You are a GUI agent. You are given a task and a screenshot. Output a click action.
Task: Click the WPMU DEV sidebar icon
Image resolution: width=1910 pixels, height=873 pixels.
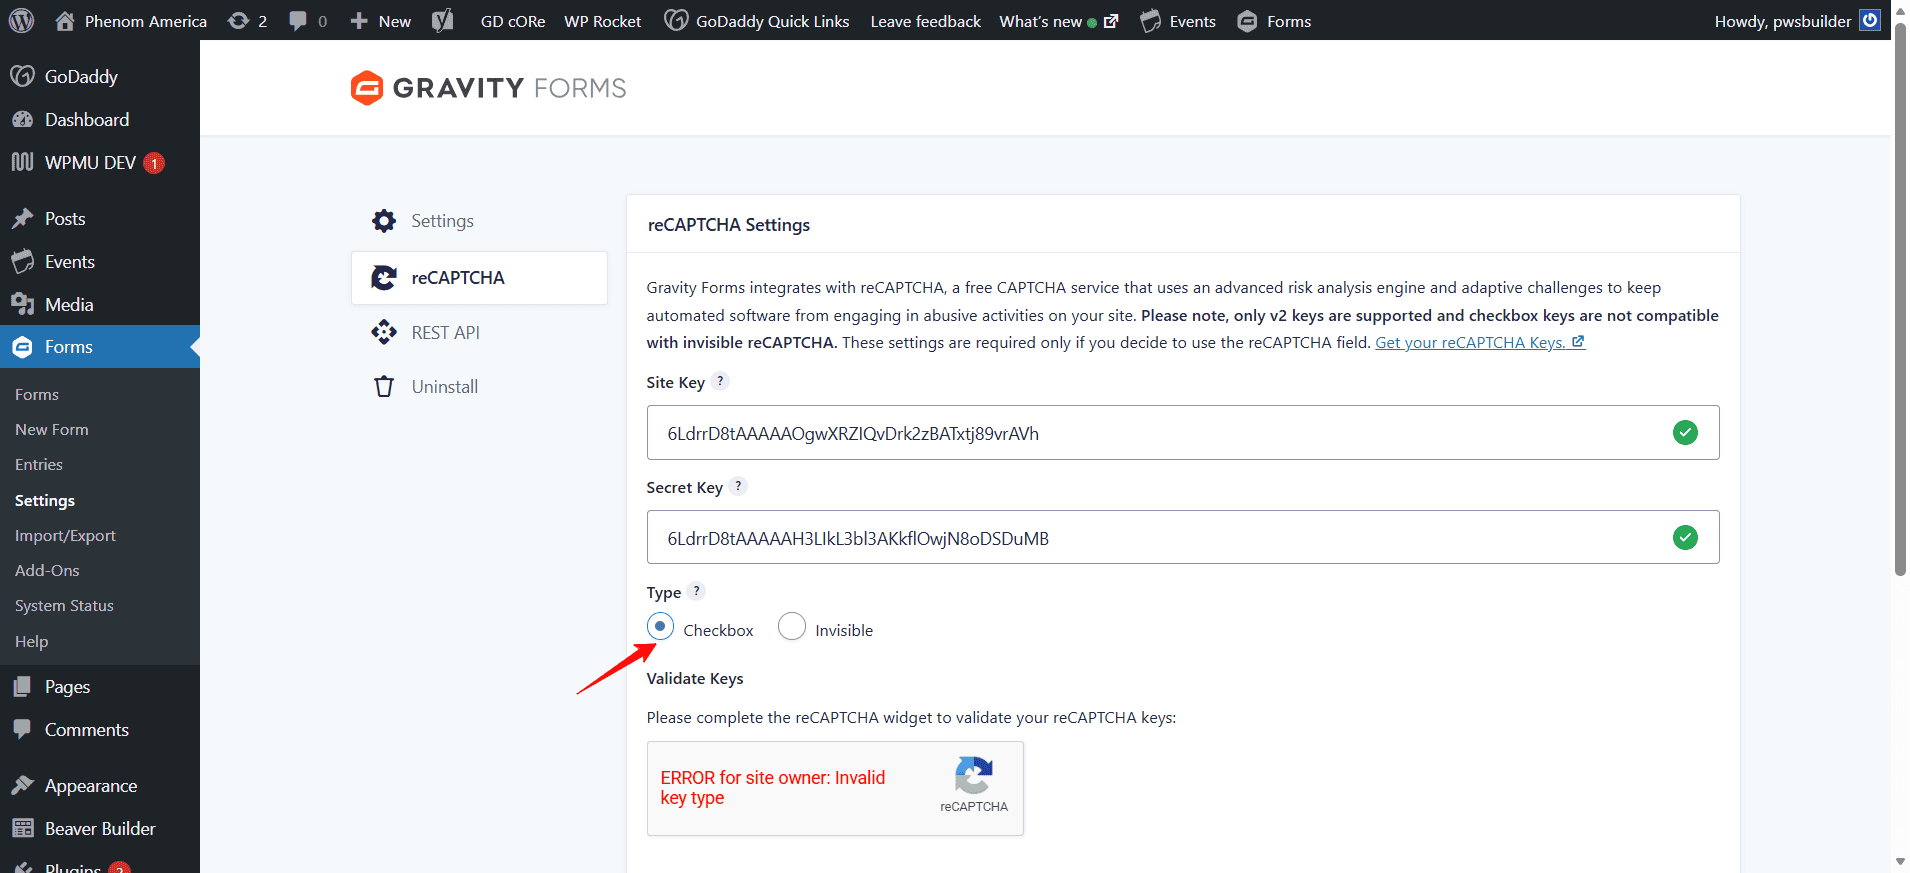[x=22, y=162]
